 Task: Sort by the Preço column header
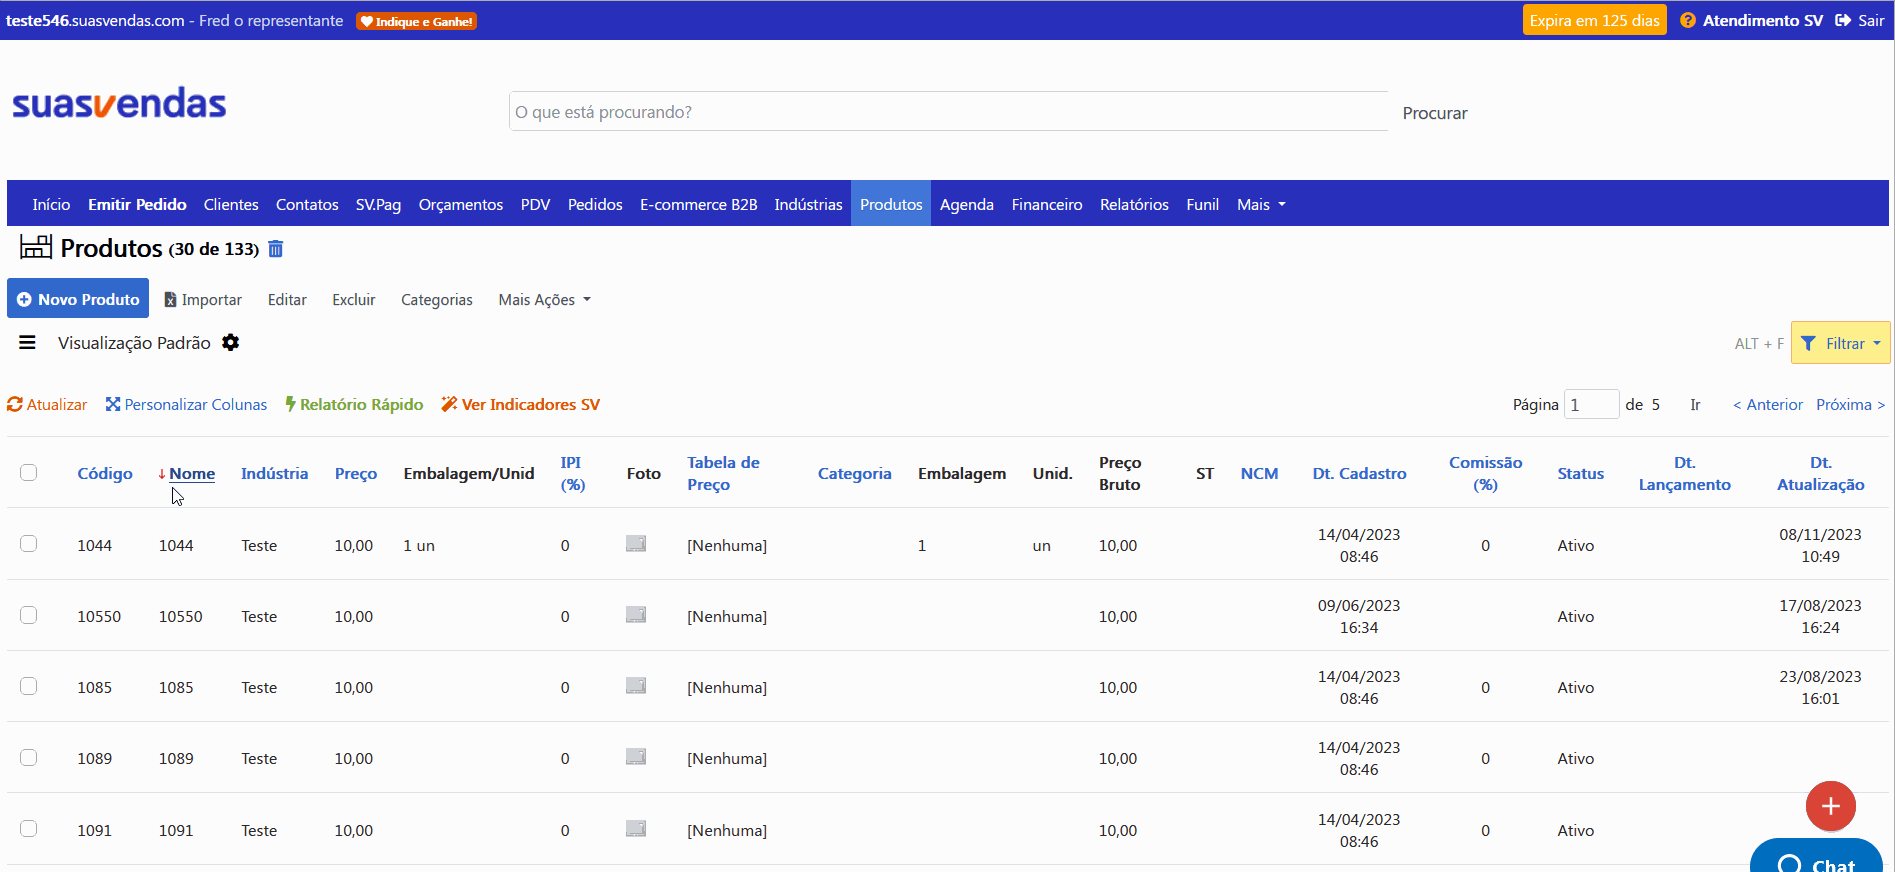(x=356, y=474)
